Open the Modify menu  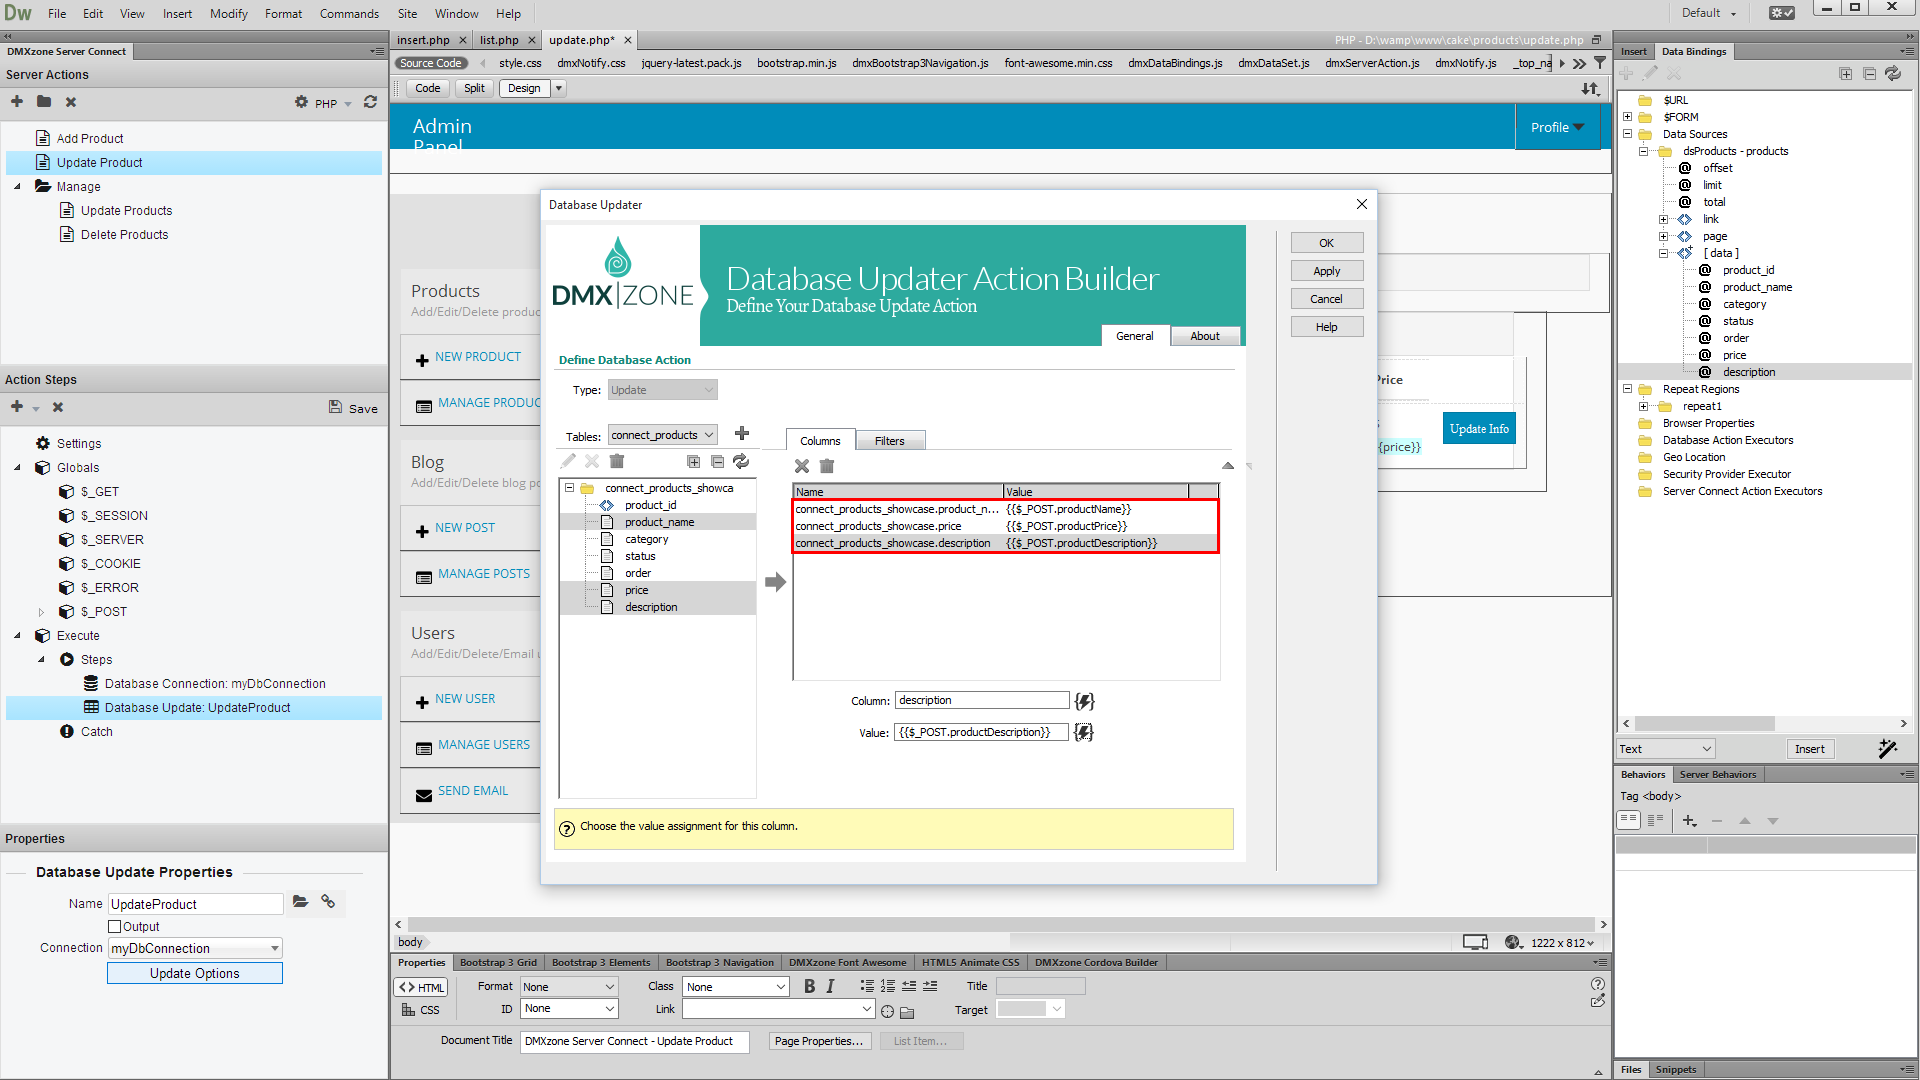(x=228, y=13)
